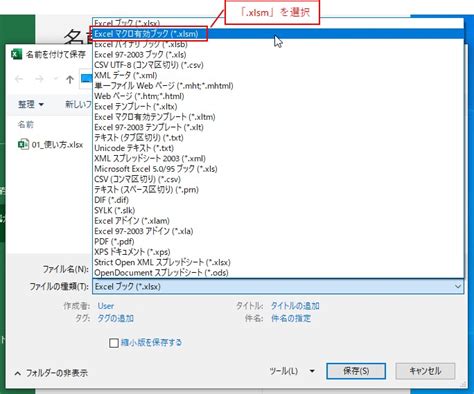Viewport: 474px width, 394px height.
Task: Choose Unicode テキスト (*.txt) option
Action: 278,148
